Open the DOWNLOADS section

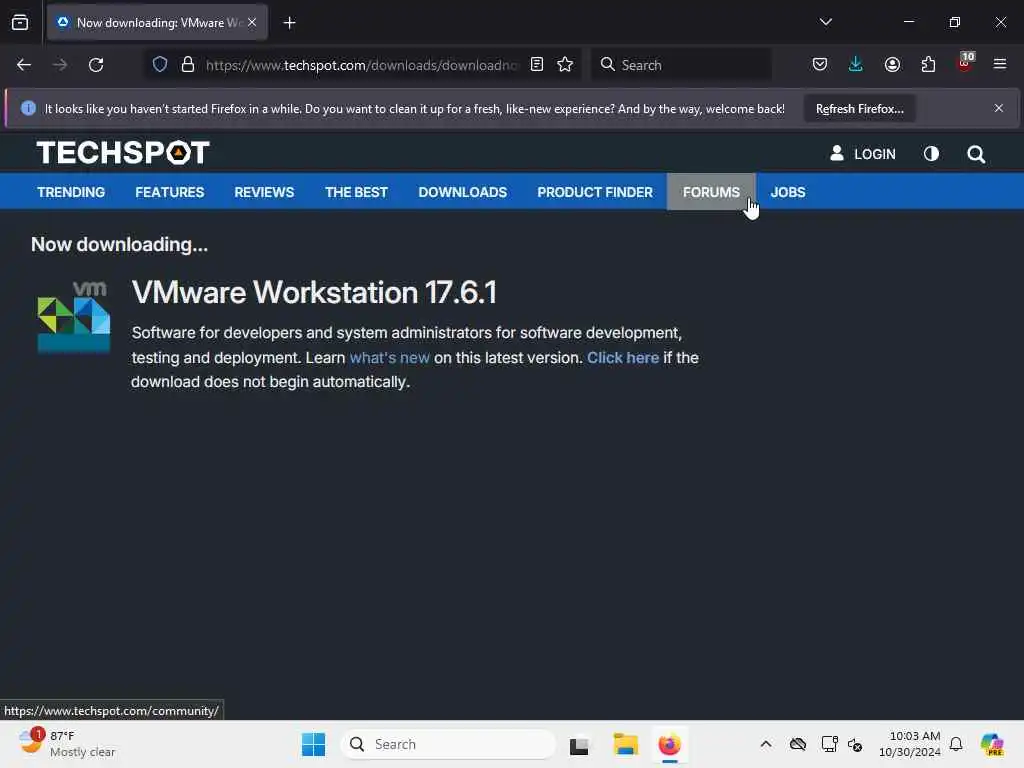[462, 192]
